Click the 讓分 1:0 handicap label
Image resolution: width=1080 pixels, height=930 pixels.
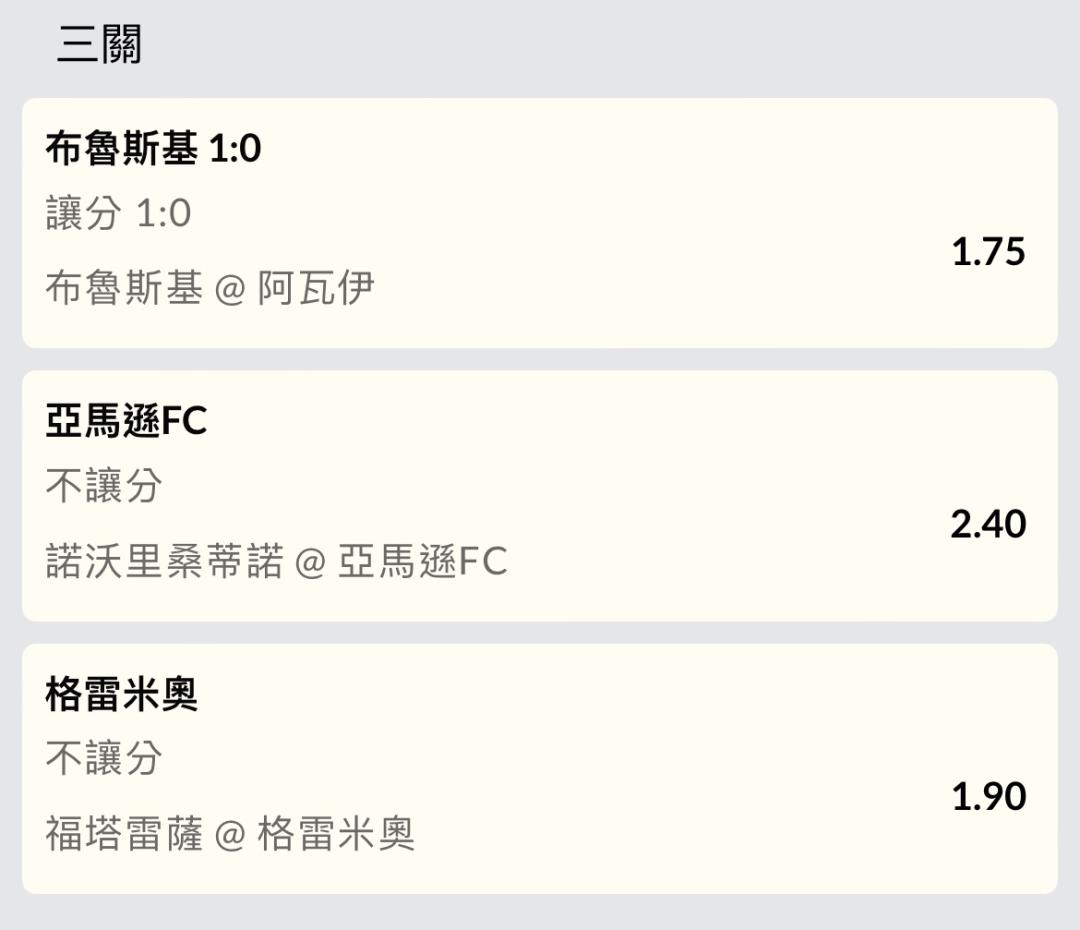118,213
